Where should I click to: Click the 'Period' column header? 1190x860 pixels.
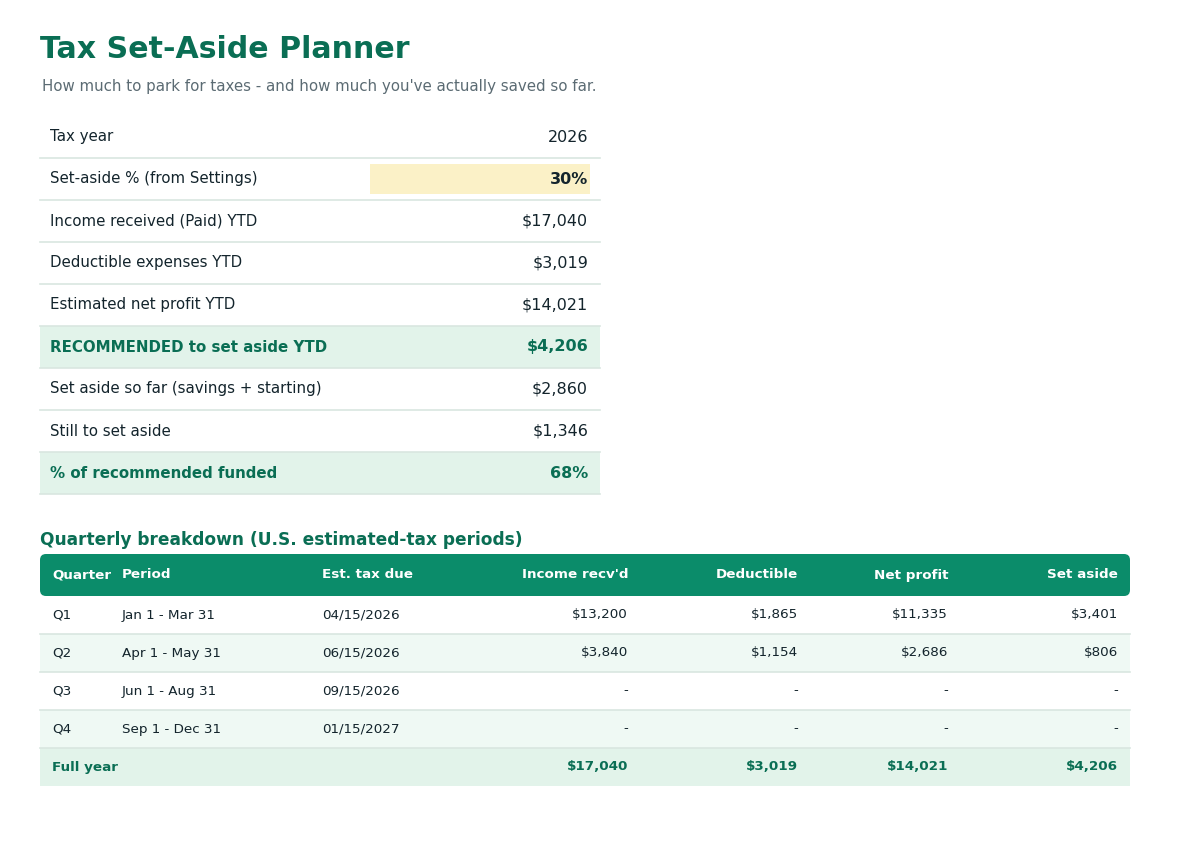click(x=146, y=574)
